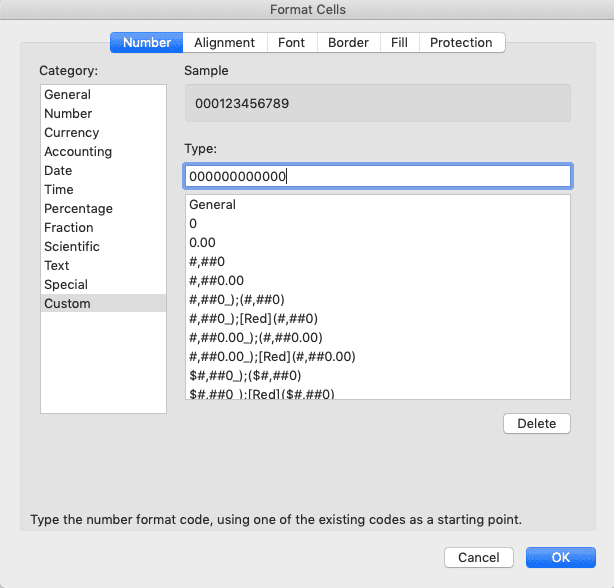Image resolution: width=614 pixels, height=588 pixels.
Task: Select the Special category
Action: [x=103, y=284]
